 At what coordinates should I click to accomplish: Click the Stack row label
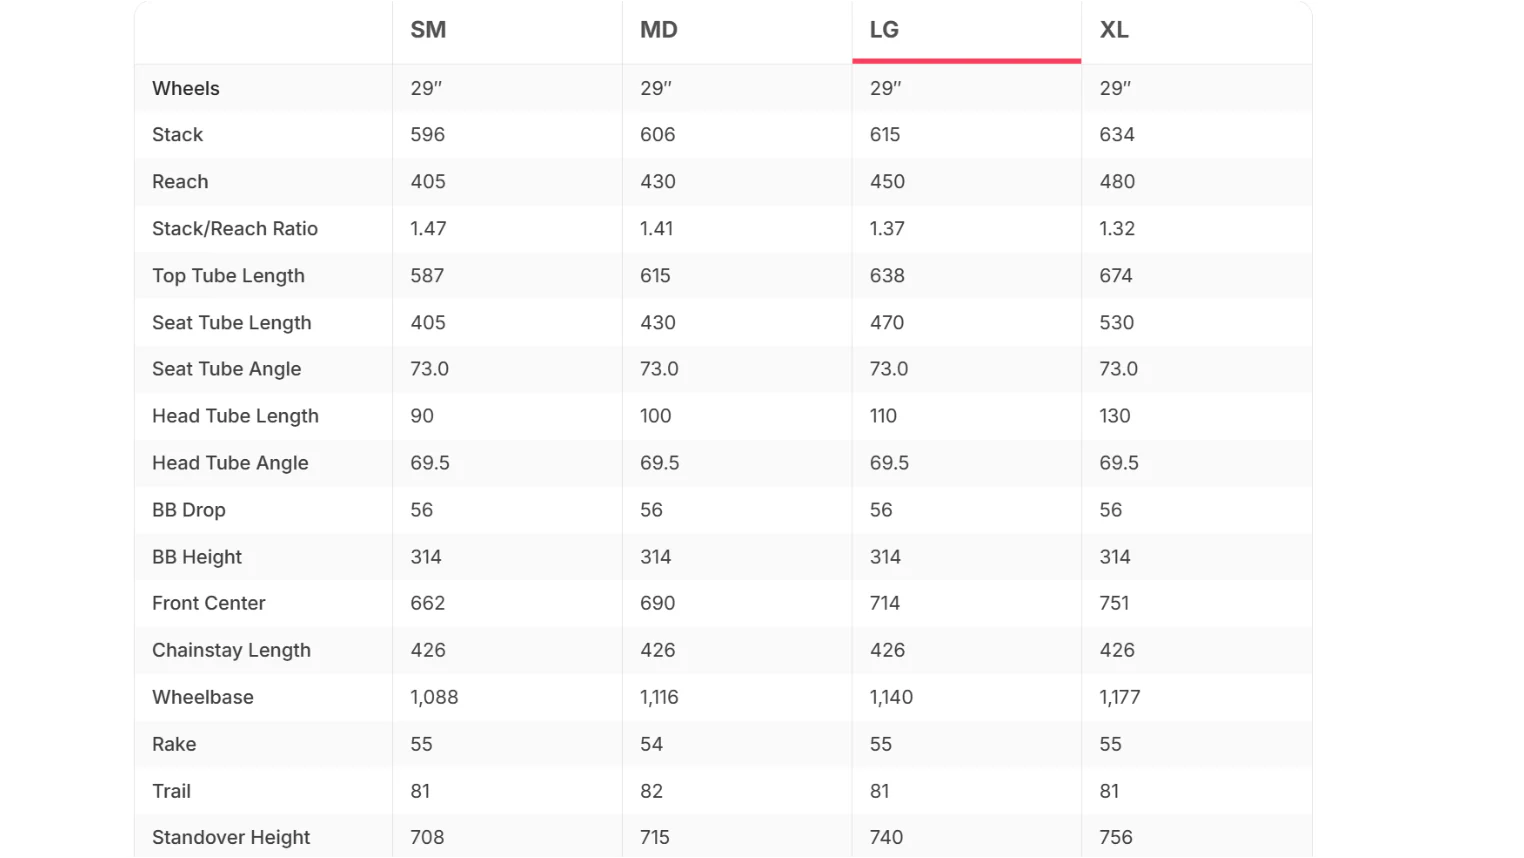coord(177,135)
